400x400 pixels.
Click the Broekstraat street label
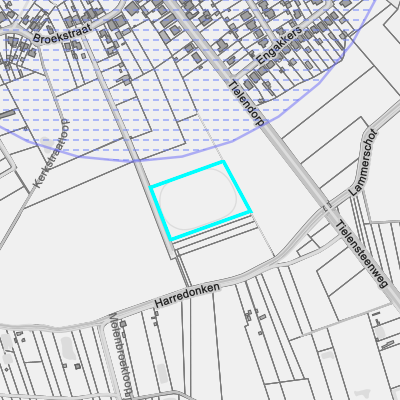click(x=62, y=34)
